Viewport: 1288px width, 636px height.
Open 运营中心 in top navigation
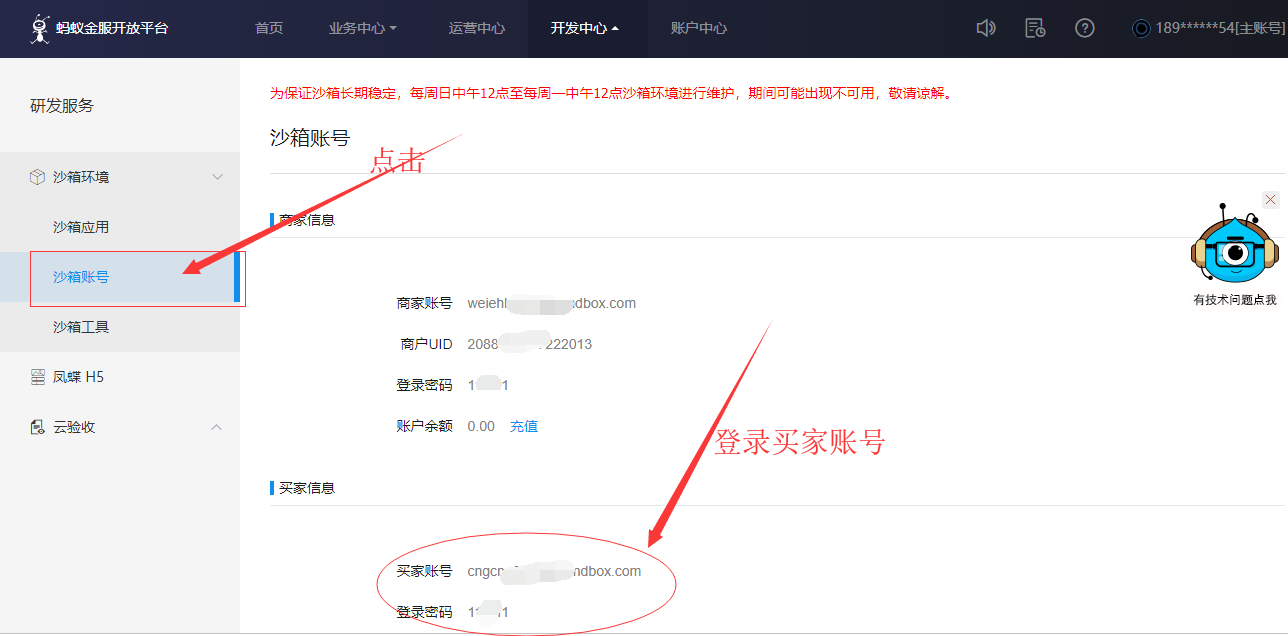coord(477,28)
